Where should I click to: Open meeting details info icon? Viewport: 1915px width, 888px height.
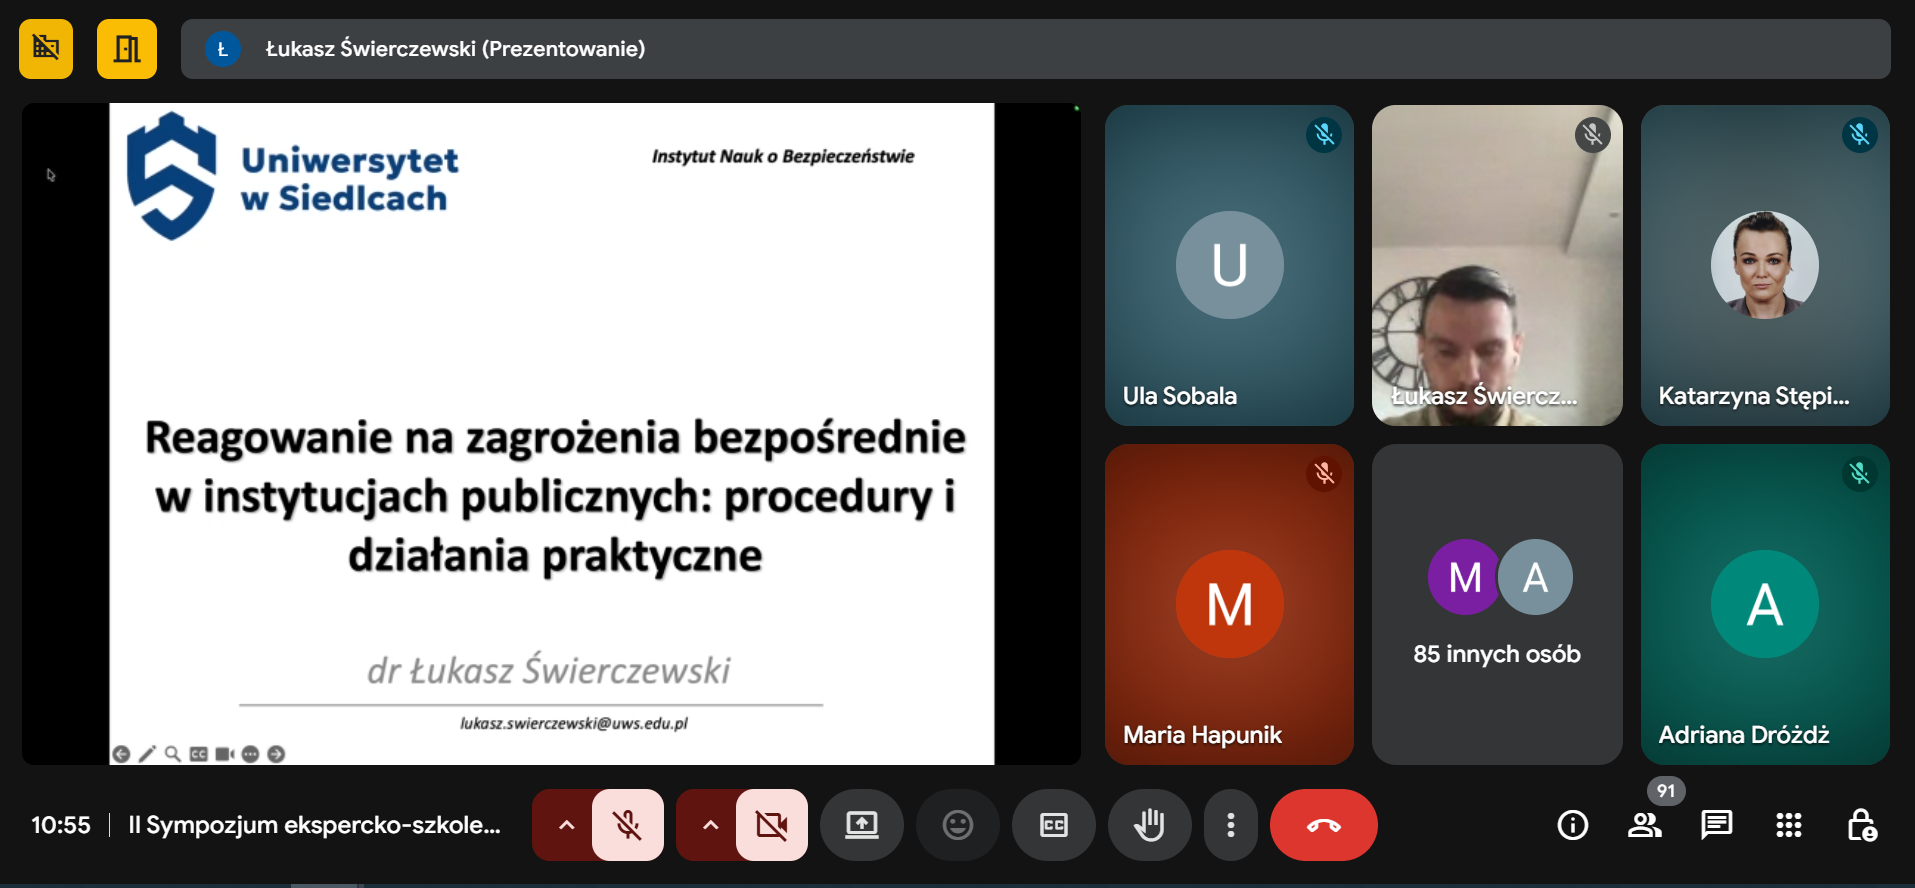pos(1572,825)
